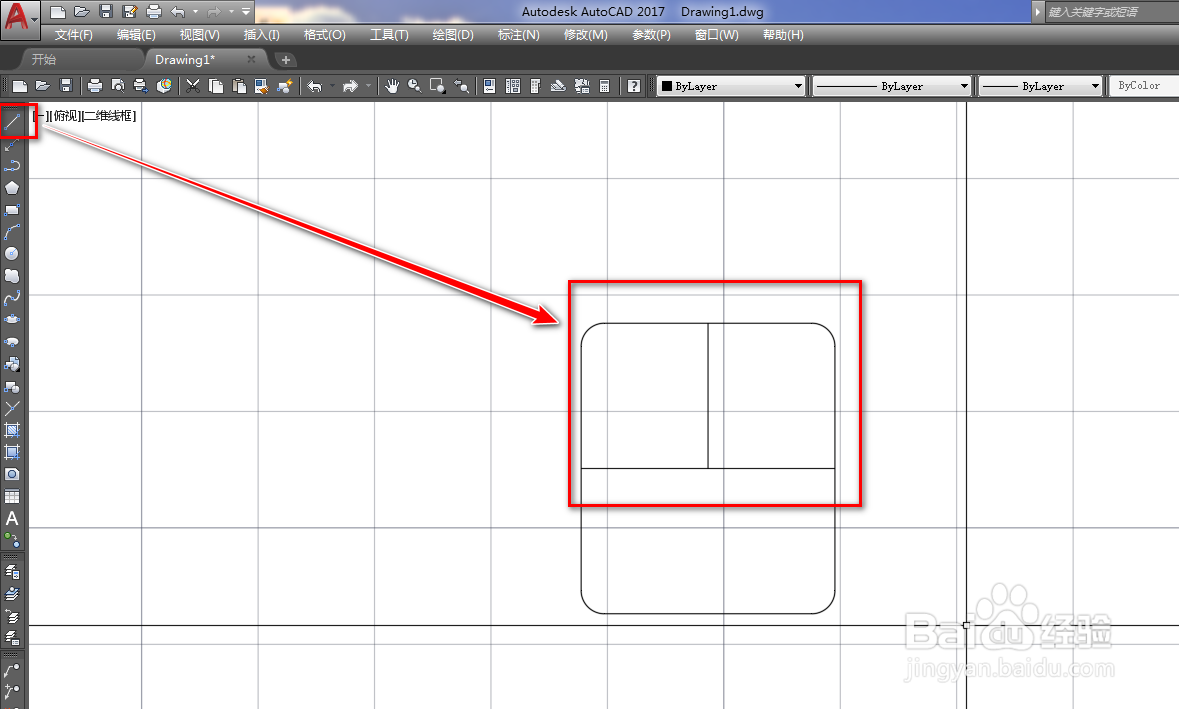The width and height of the screenshot is (1179, 709).
Task: Open the QuickCalc calculator icon
Action: (604, 86)
